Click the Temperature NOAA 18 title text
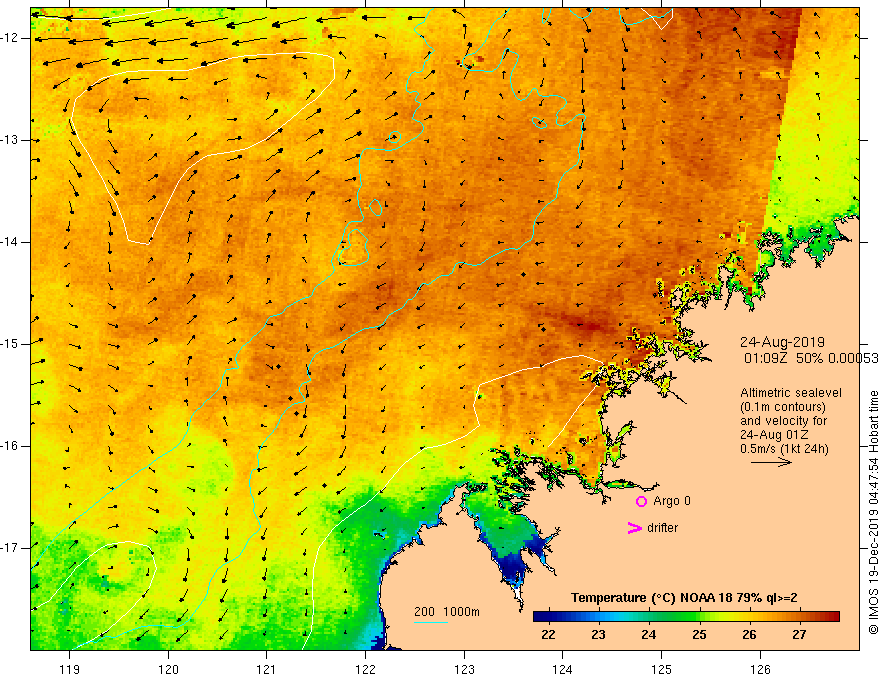 click(x=684, y=598)
